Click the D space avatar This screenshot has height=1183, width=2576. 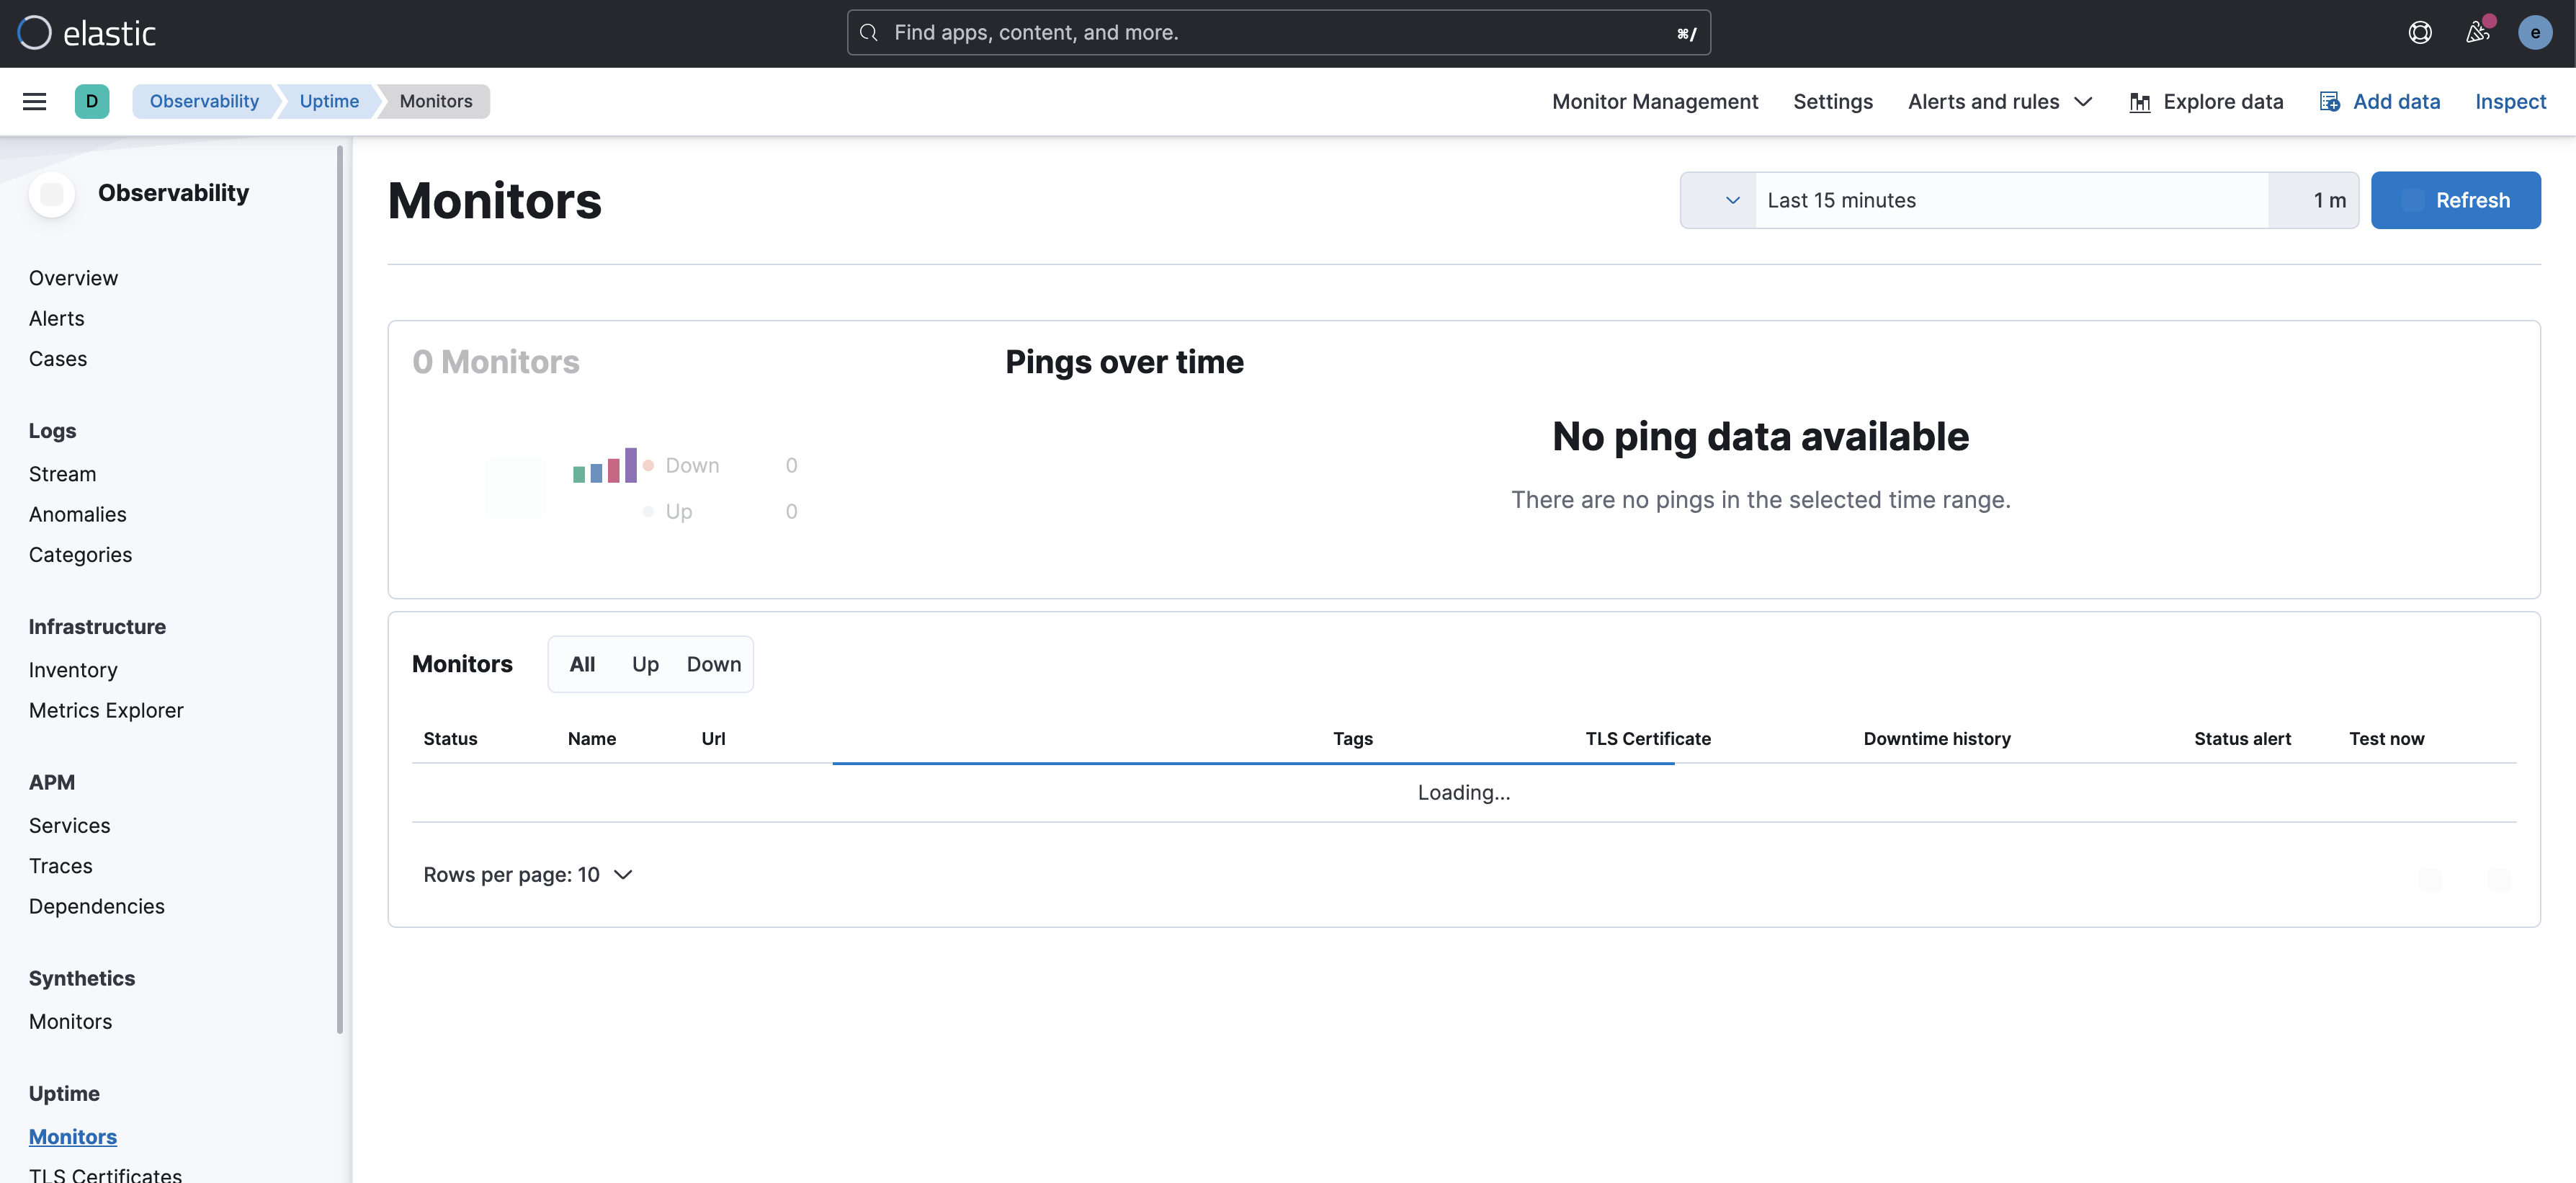[92, 101]
